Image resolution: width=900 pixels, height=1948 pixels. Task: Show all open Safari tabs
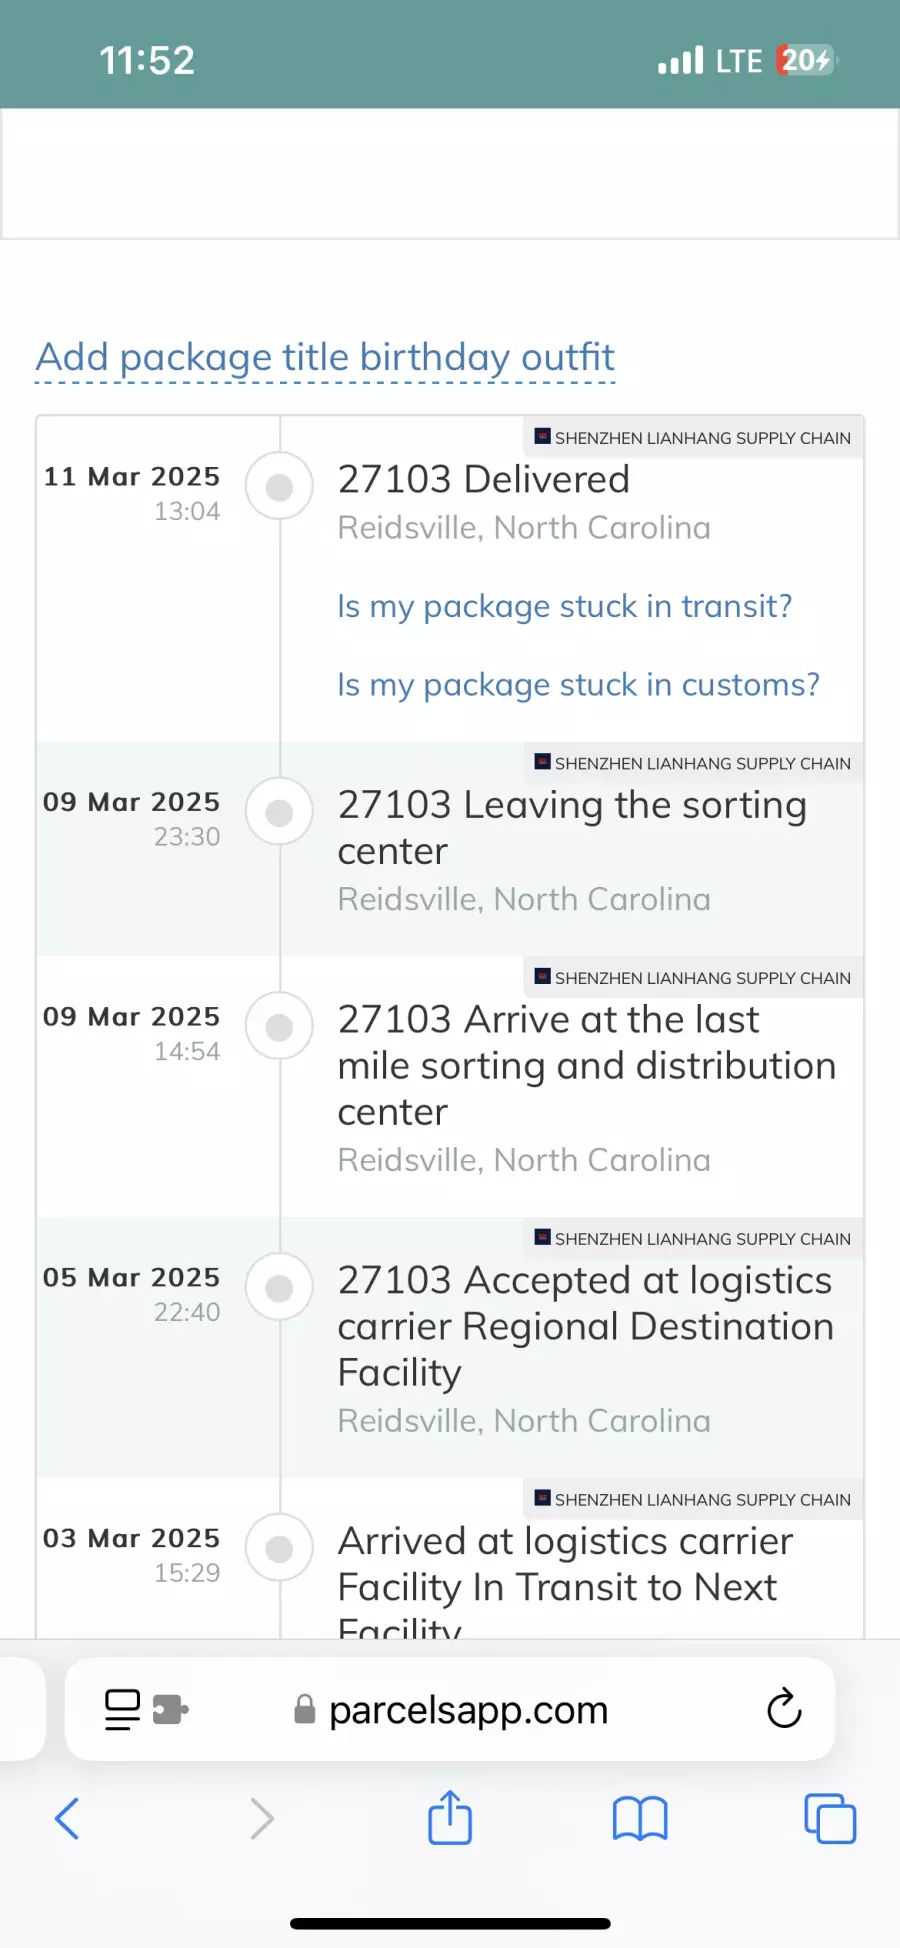pos(830,1818)
